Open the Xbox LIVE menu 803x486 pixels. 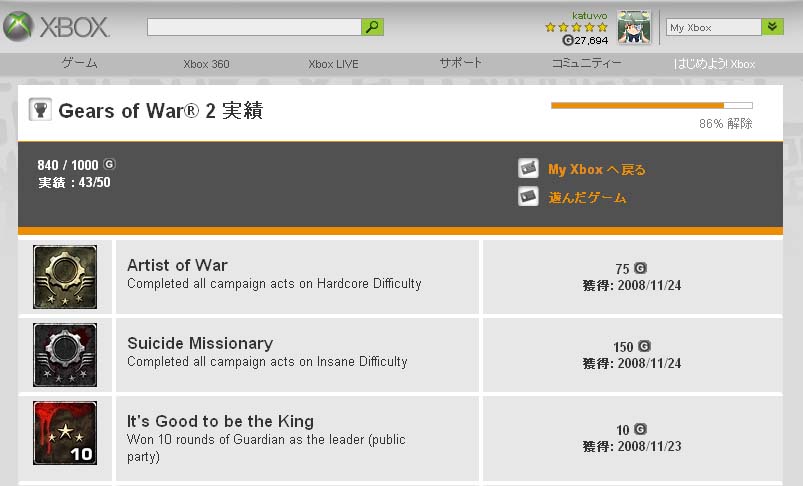coord(333,64)
